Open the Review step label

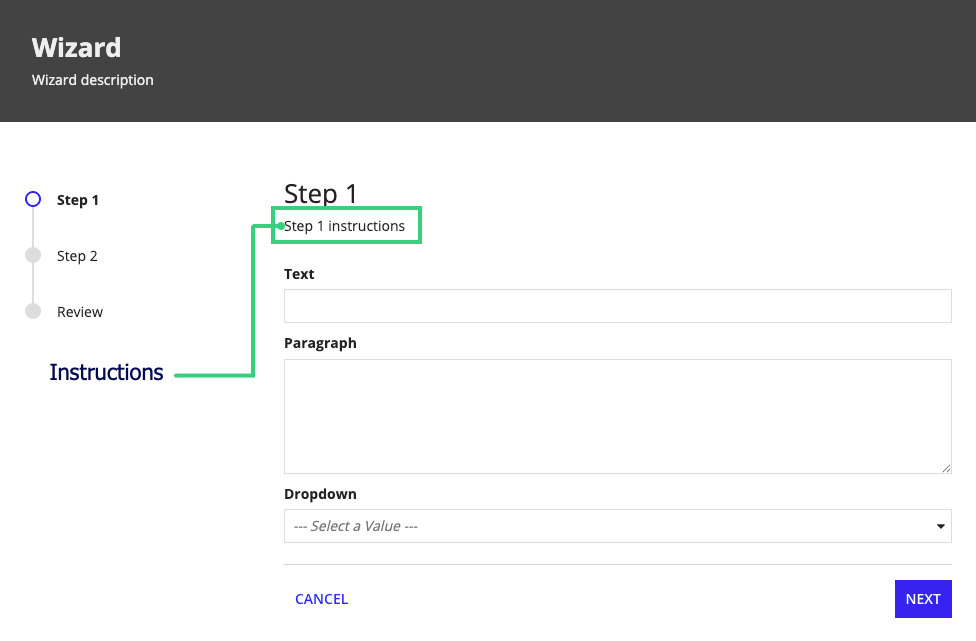[x=80, y=312]
